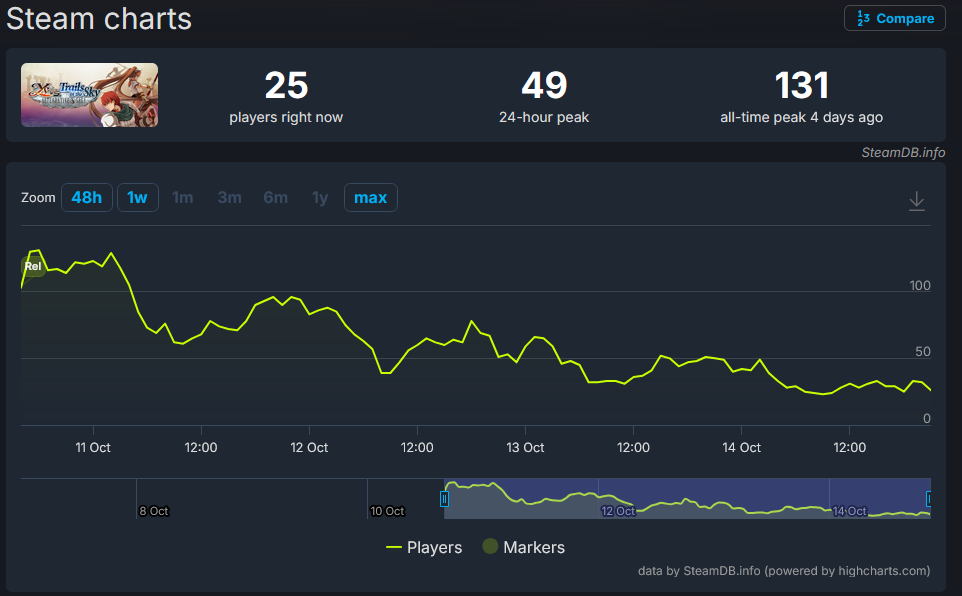The image size is (962, 596).
Task: Click the 25 players right now stat
Action: [286, 96]
